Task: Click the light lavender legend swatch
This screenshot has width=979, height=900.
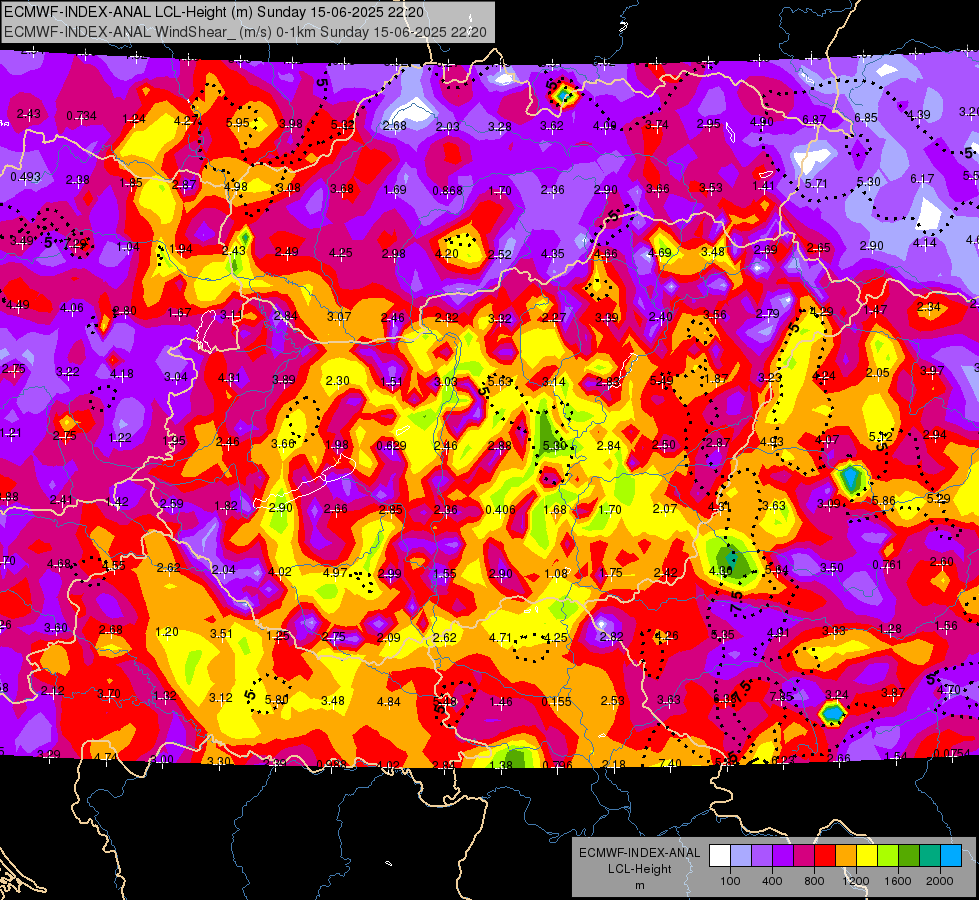Action: pos(740,856)
